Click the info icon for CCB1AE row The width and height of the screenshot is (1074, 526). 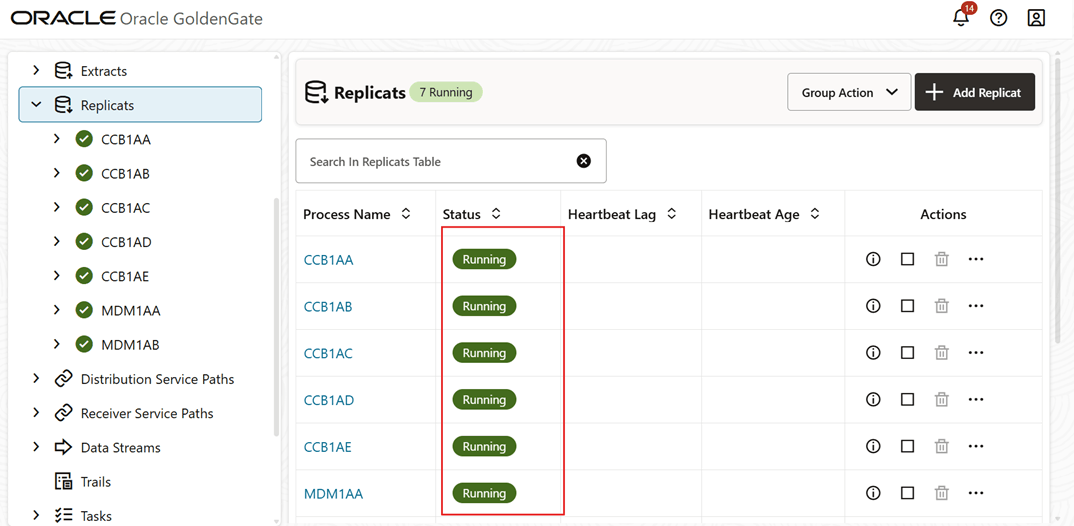coord(873,446)
